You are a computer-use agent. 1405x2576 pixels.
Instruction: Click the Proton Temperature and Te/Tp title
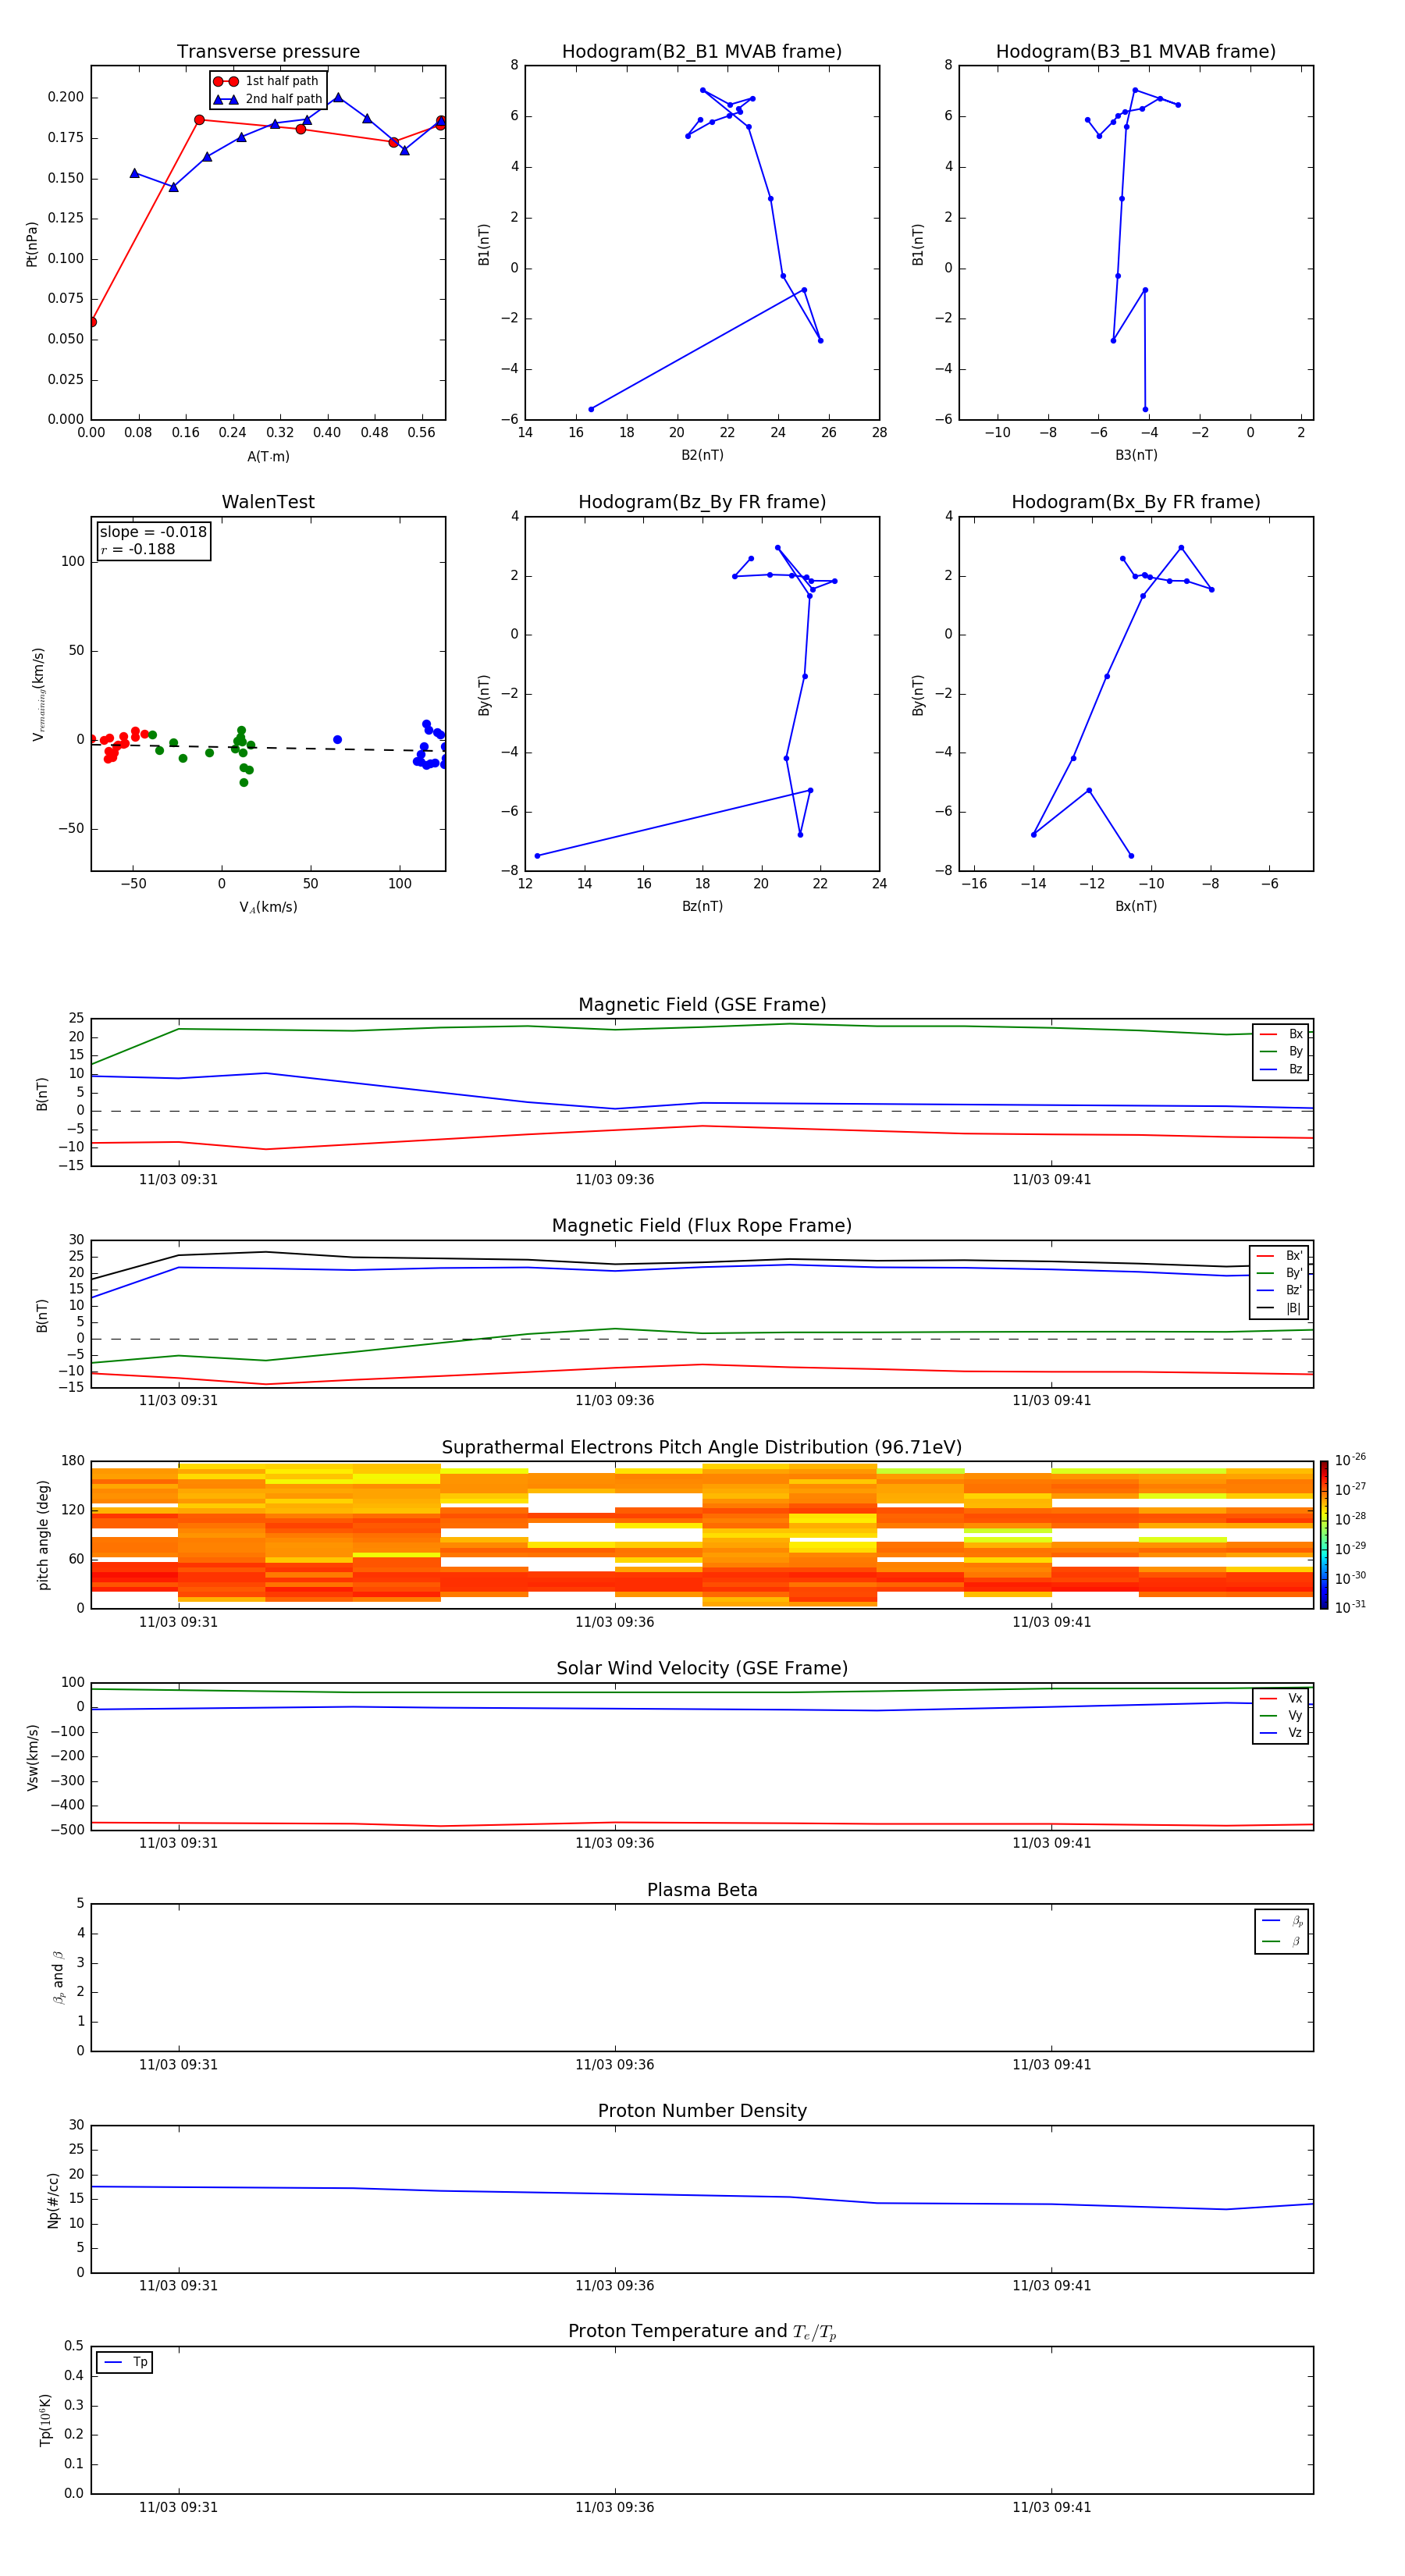click(702, 2332)
